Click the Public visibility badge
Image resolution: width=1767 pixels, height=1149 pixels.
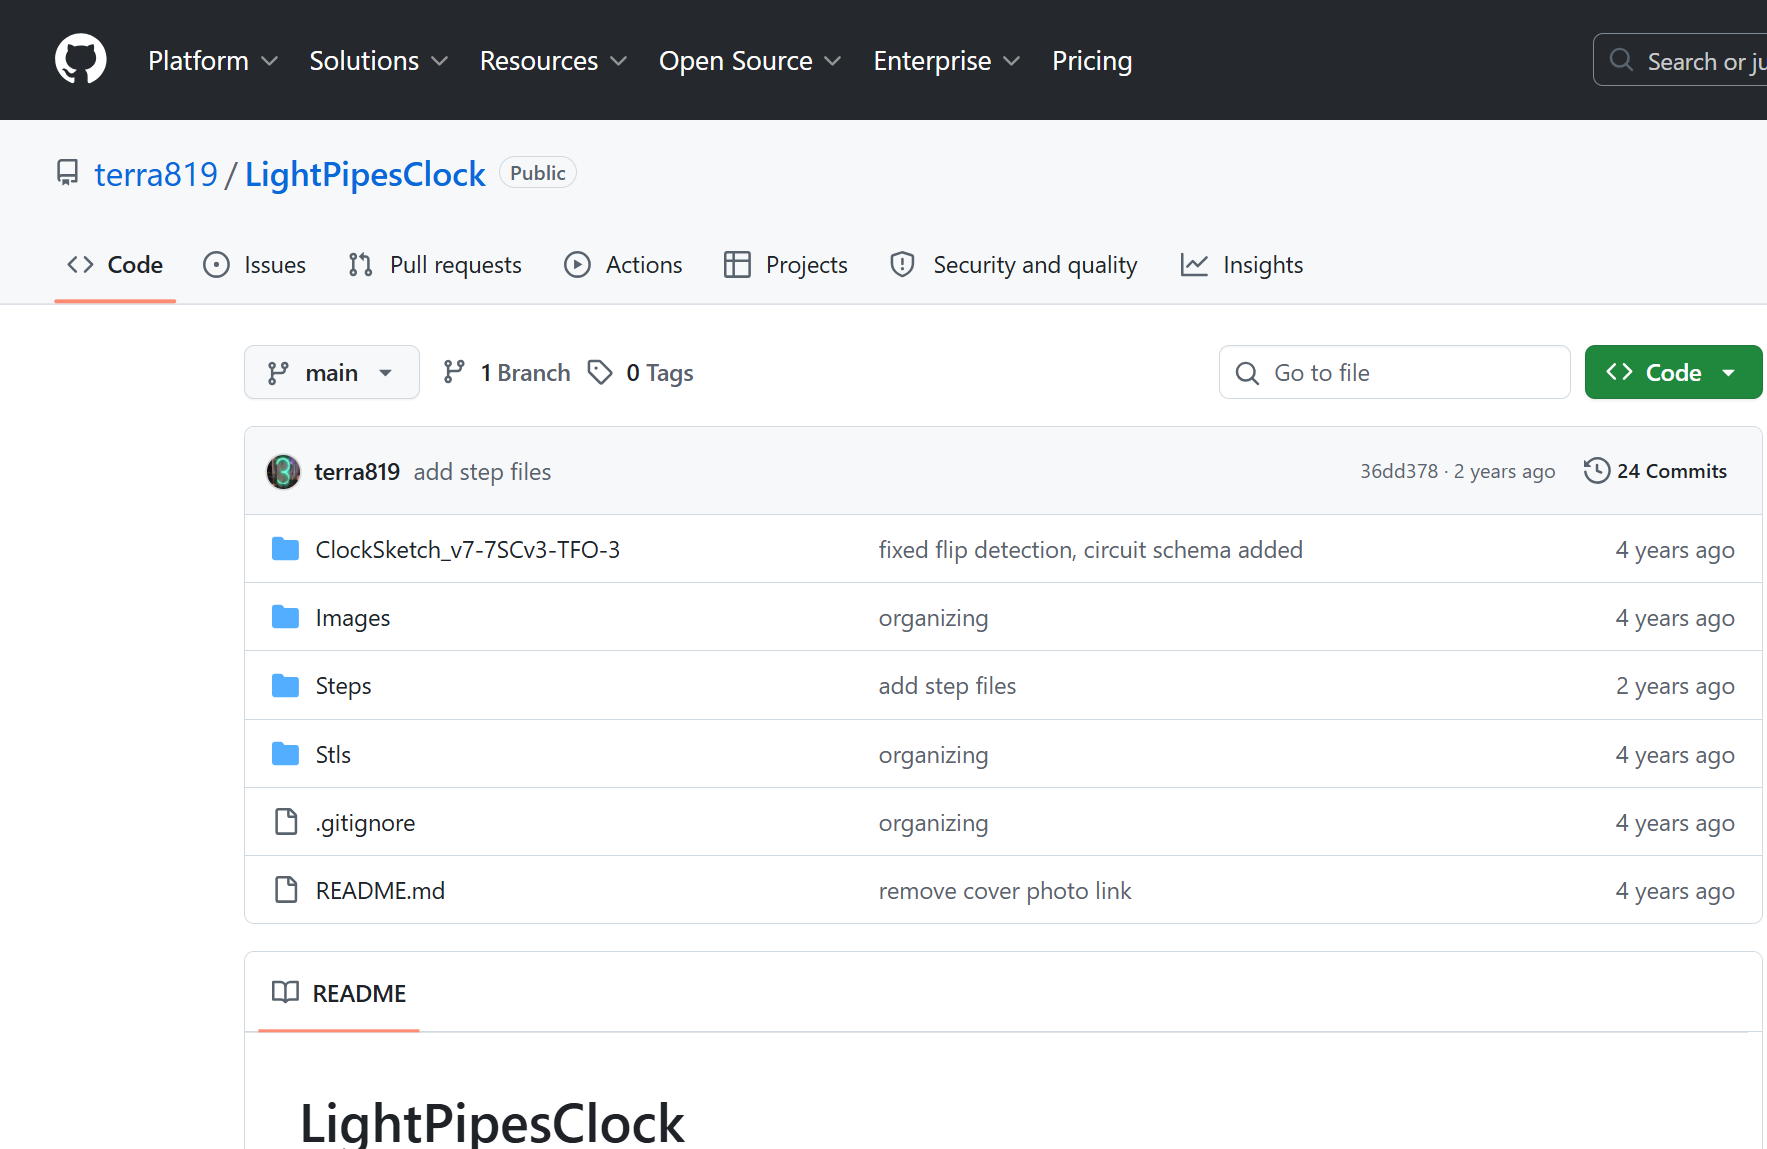(x=538, y=173)
